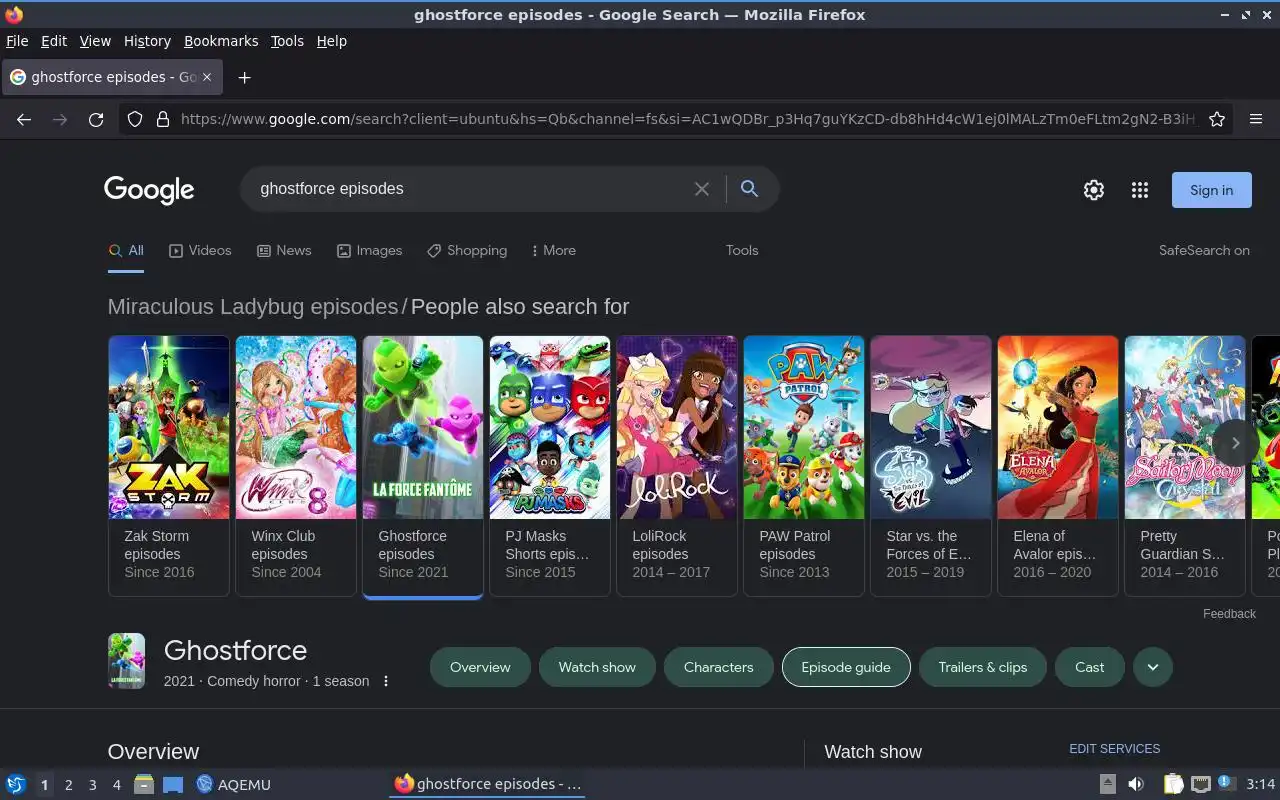Open the desktop start menu icon

pyautogui.click(x=16, y=784)
